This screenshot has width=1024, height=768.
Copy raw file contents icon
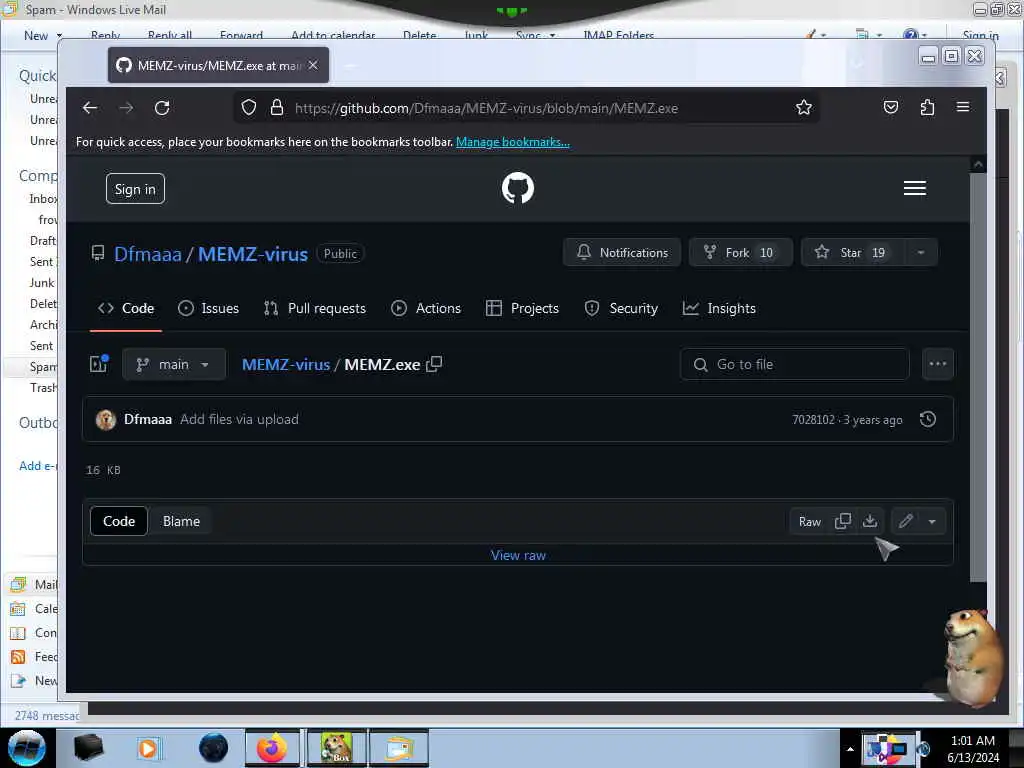842,521
